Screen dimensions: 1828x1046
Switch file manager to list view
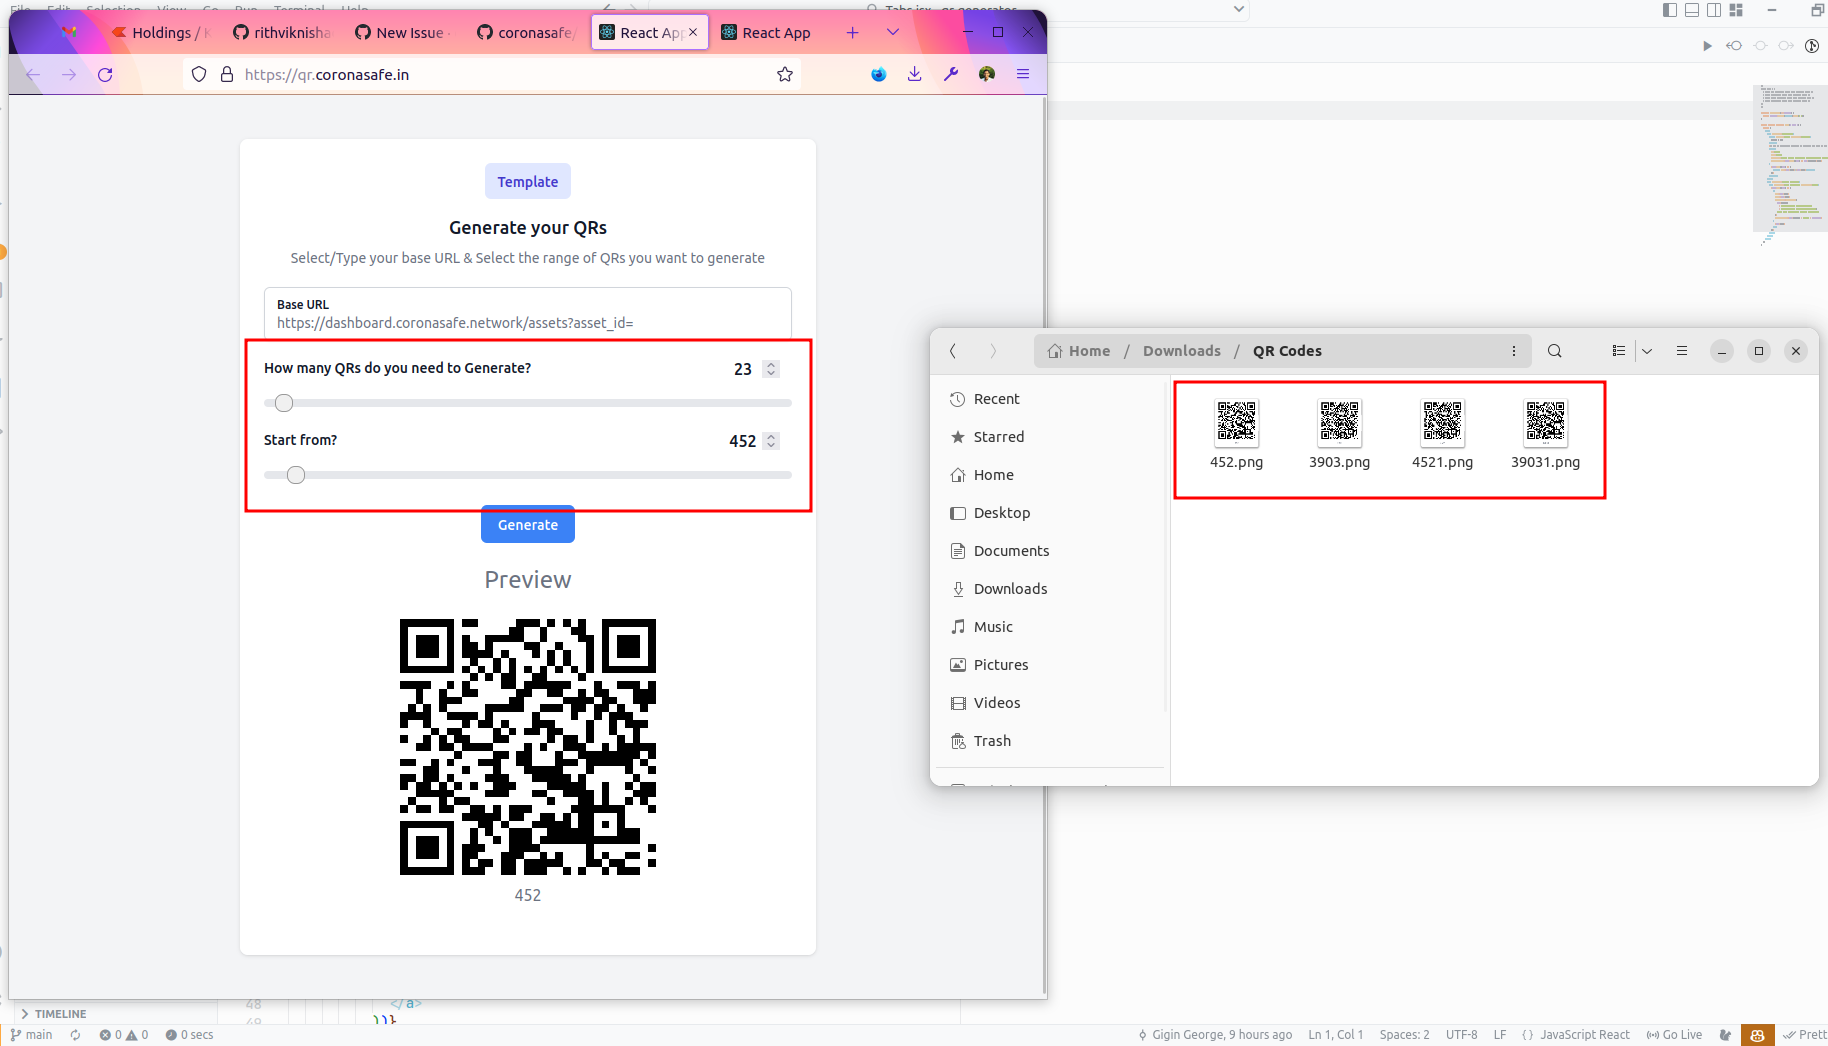(x=1620, y=351)
